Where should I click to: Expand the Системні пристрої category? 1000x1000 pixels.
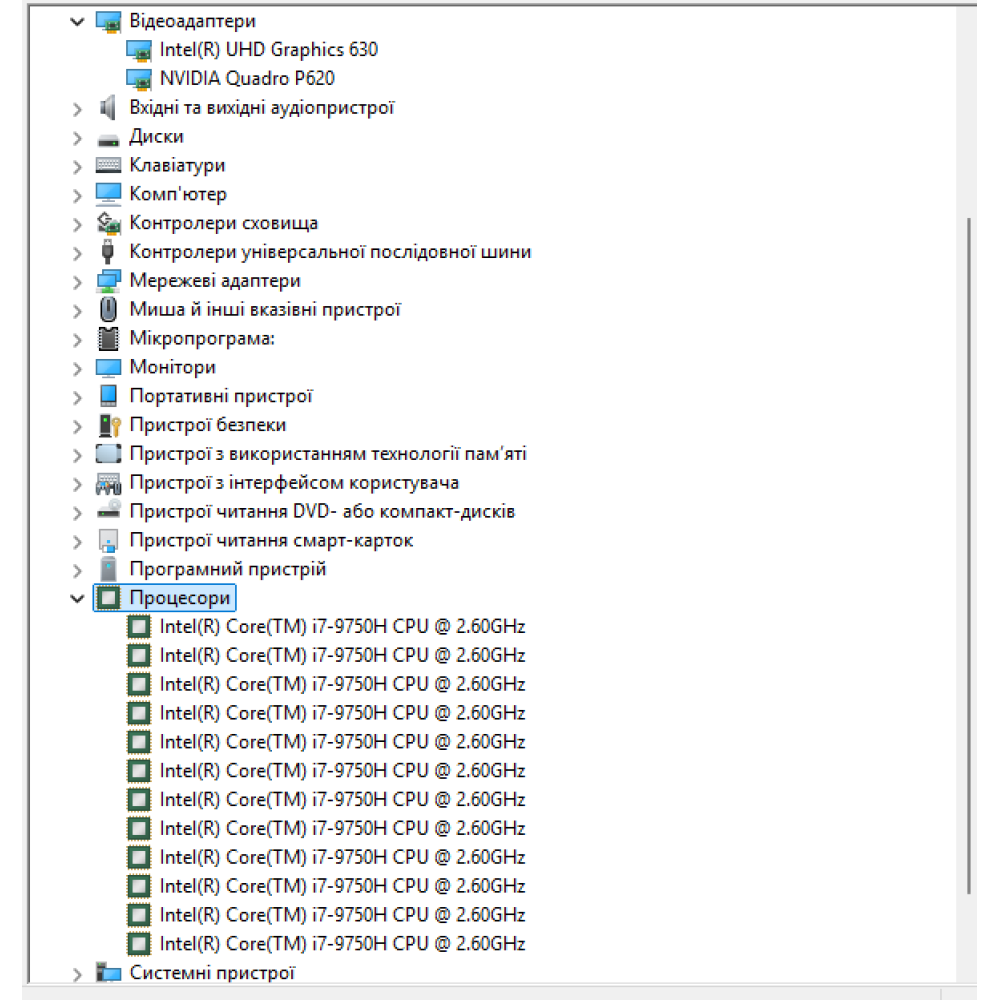point(78,973)
